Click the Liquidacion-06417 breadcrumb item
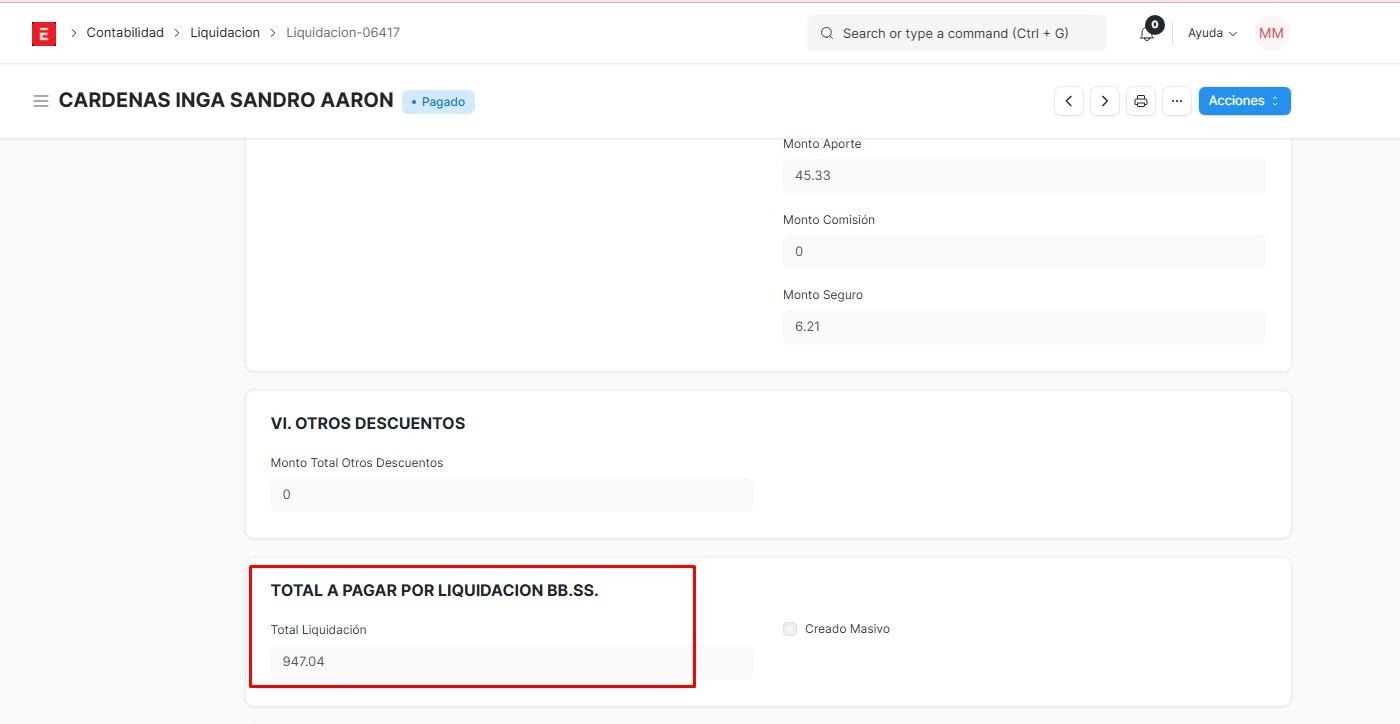This screenshot has width=1400, height=724. tap(343, 33)
